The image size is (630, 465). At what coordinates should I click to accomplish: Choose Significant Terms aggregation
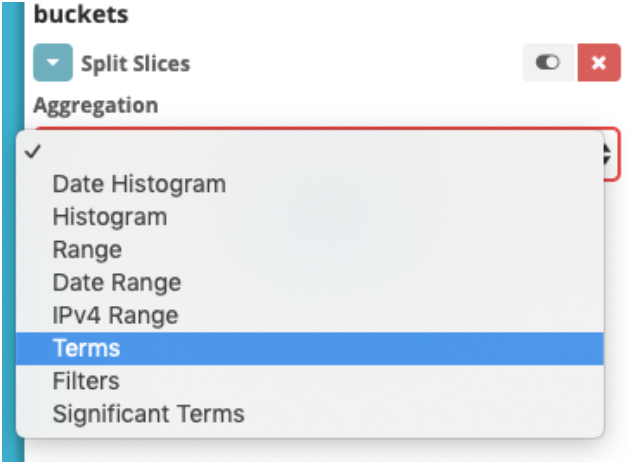point(148,413)
